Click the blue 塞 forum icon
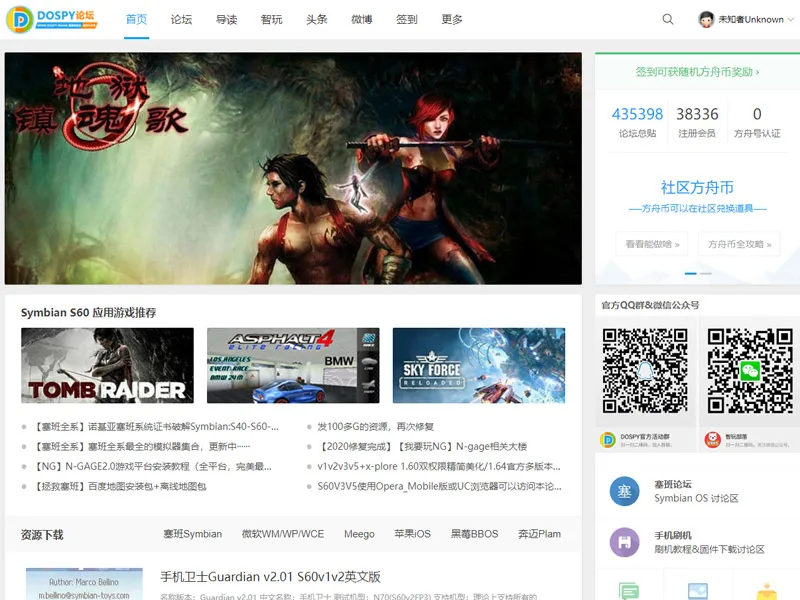 click(624, 491)
